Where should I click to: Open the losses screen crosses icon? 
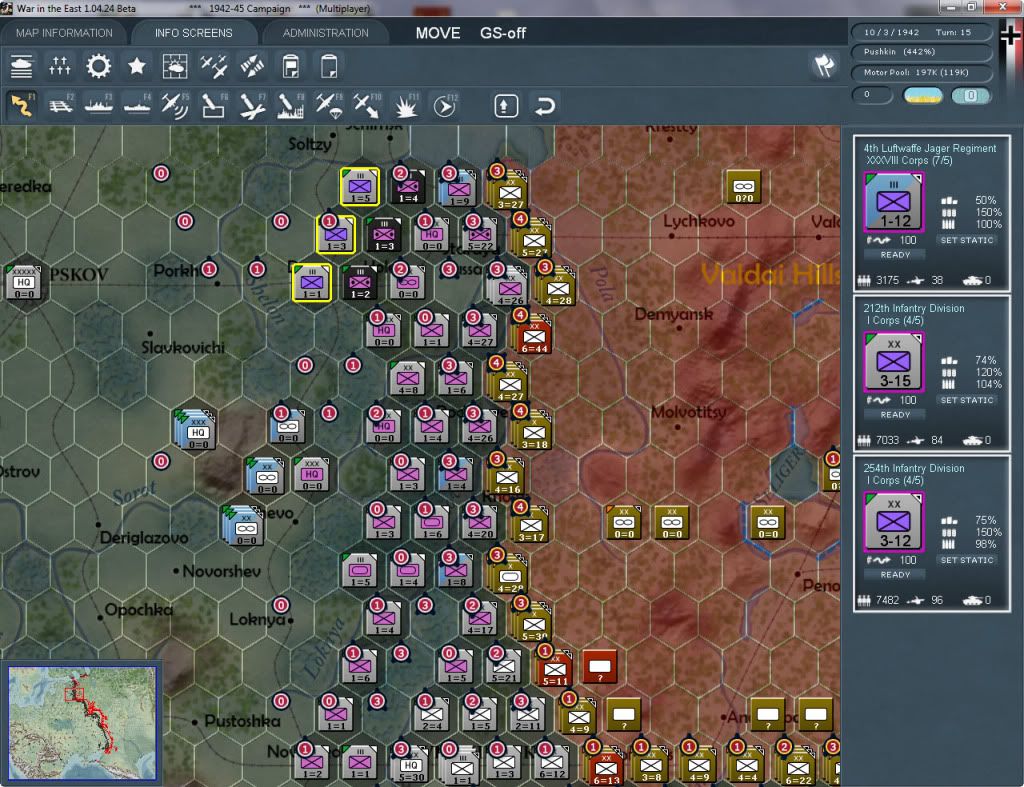(x=59, y=66)
